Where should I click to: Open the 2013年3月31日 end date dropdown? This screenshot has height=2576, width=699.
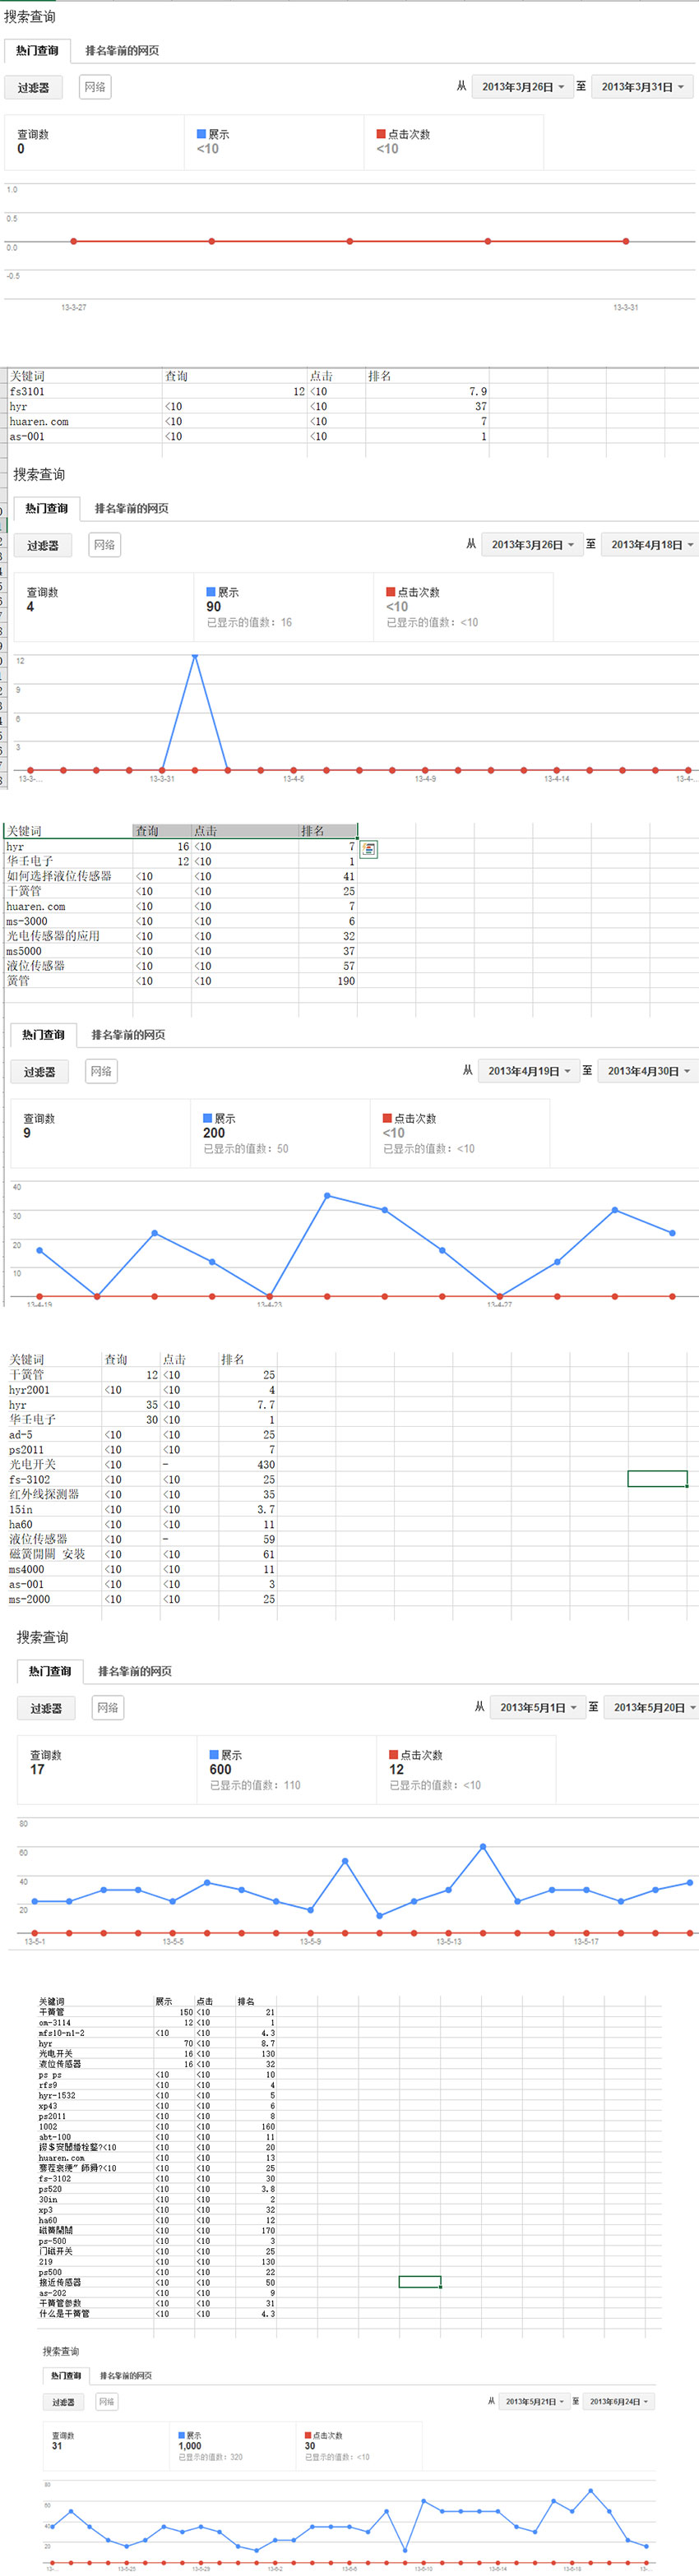coord(642,87)
